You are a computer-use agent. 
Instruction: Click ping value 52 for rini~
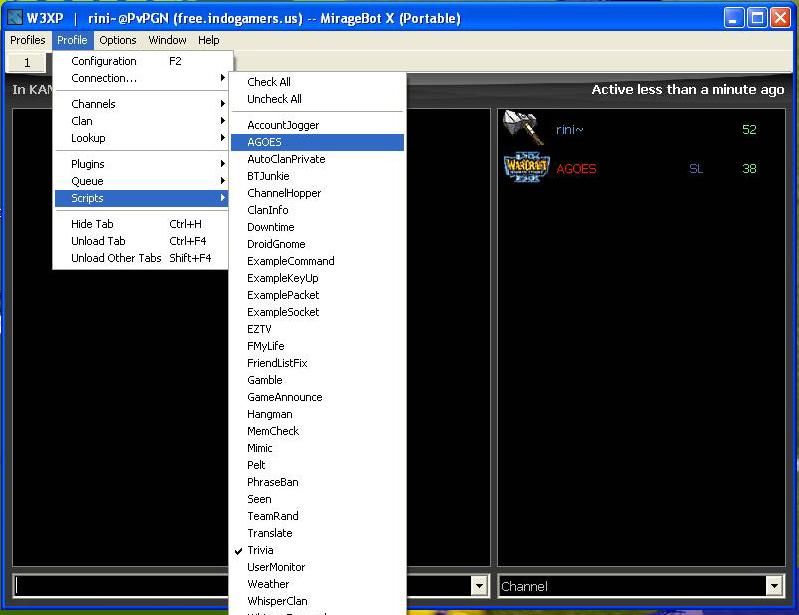click(749, 129)
